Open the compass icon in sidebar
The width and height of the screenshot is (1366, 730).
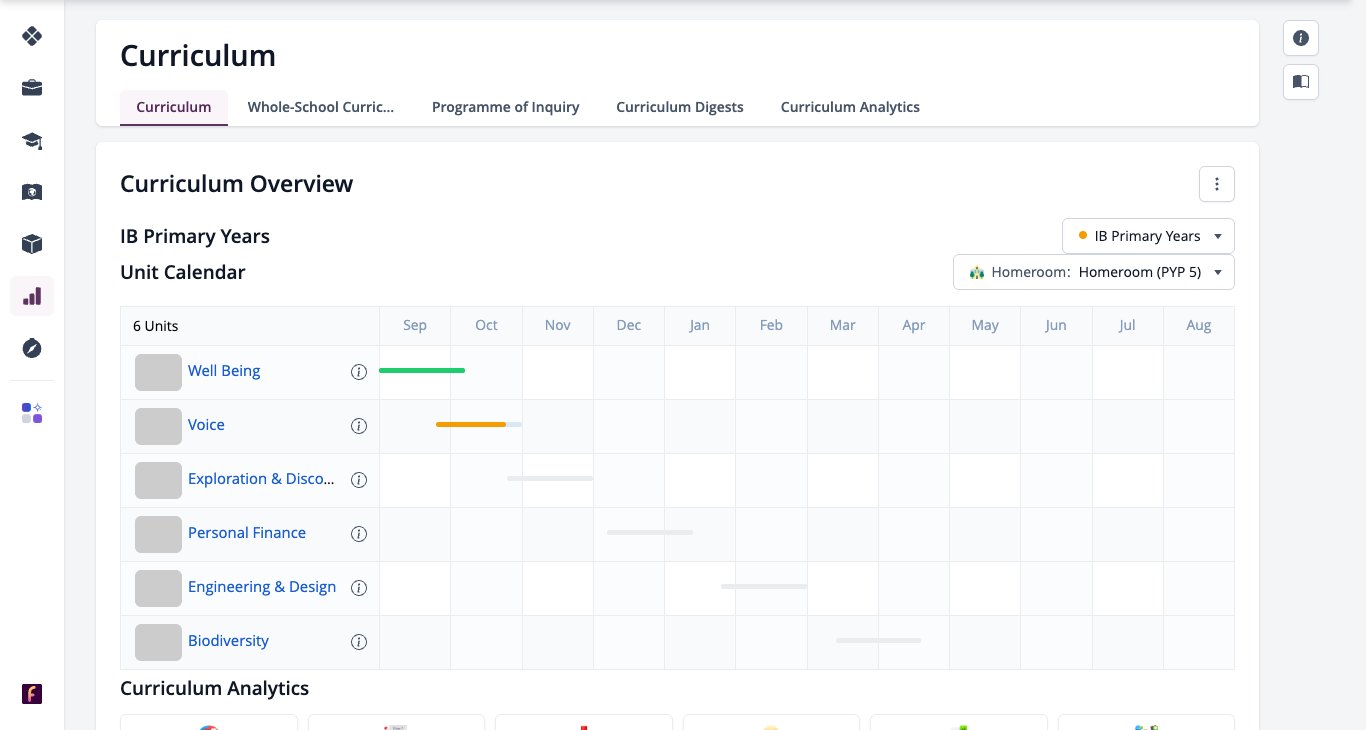[x=32, y=348]
